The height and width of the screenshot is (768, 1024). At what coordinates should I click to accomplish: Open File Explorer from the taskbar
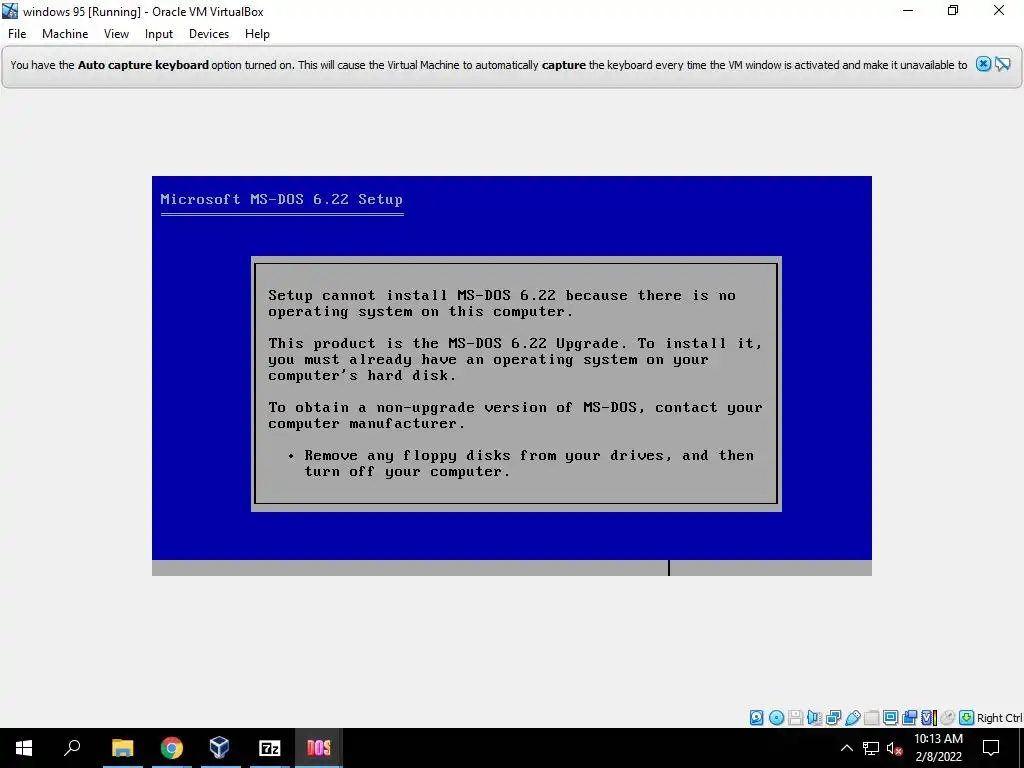(122, 748)
